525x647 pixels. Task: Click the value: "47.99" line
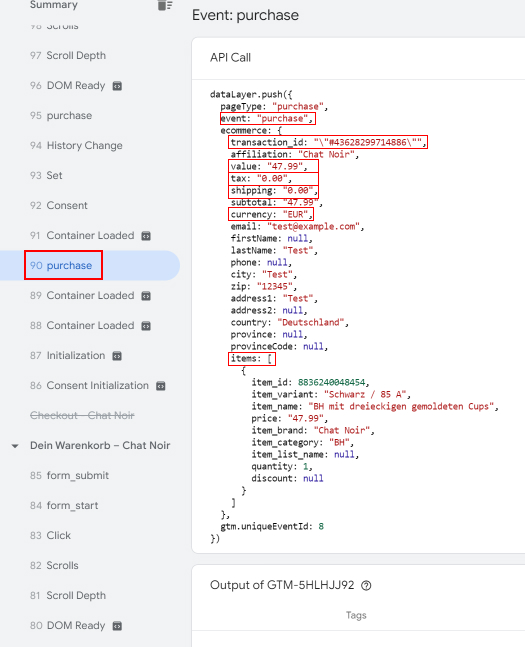(x=269, y=166)
